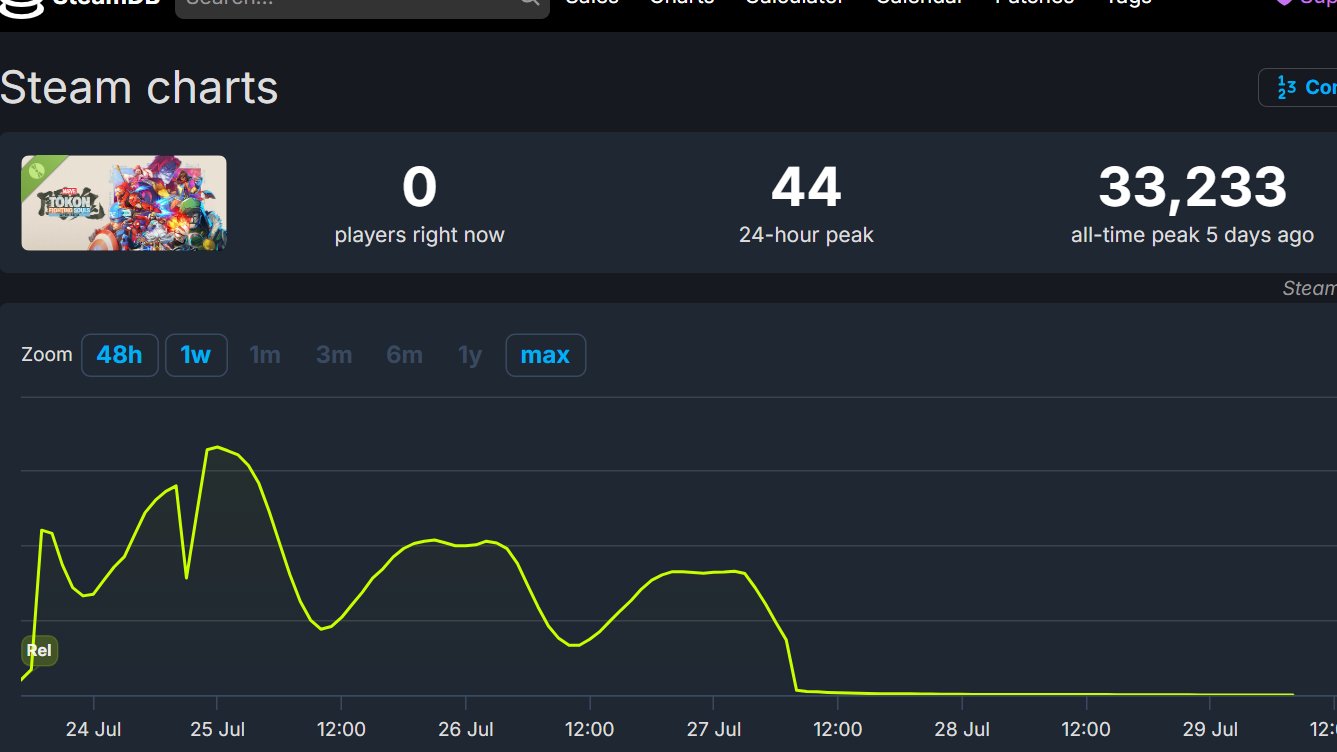Open the Marvel Tokon game thumbnail

[x=124, y=203]
